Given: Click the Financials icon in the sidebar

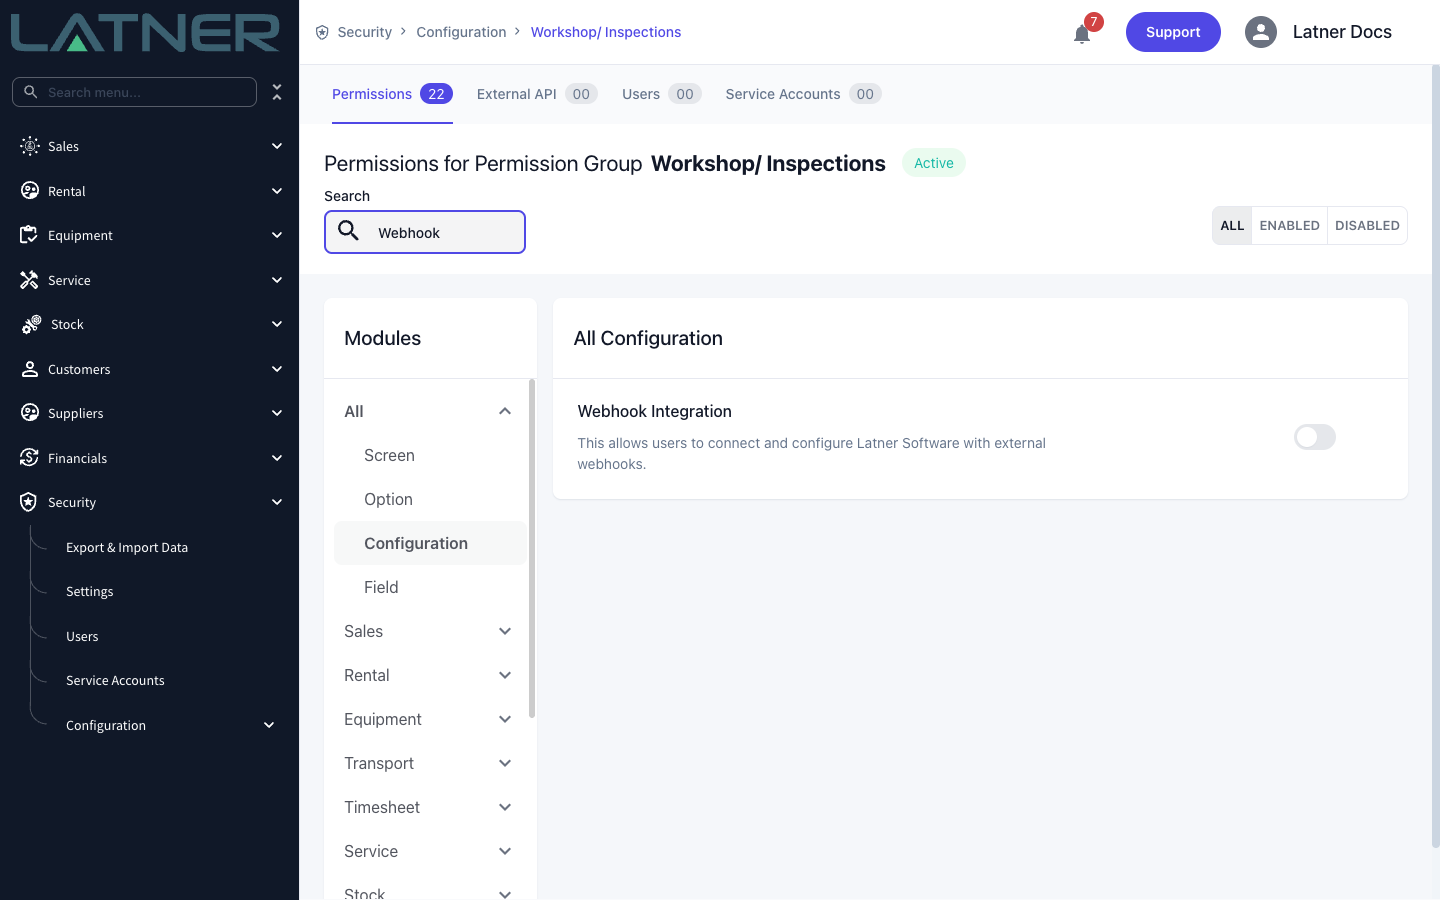Looking at the screenshot, I should click(x=29, y=458).
